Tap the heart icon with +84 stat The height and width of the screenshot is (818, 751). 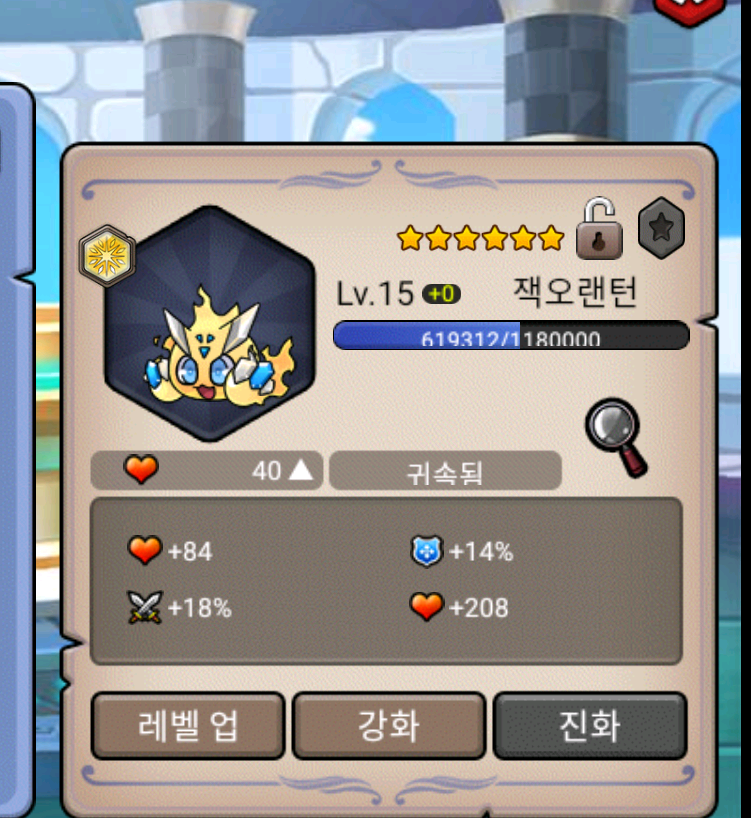(145, 550)
